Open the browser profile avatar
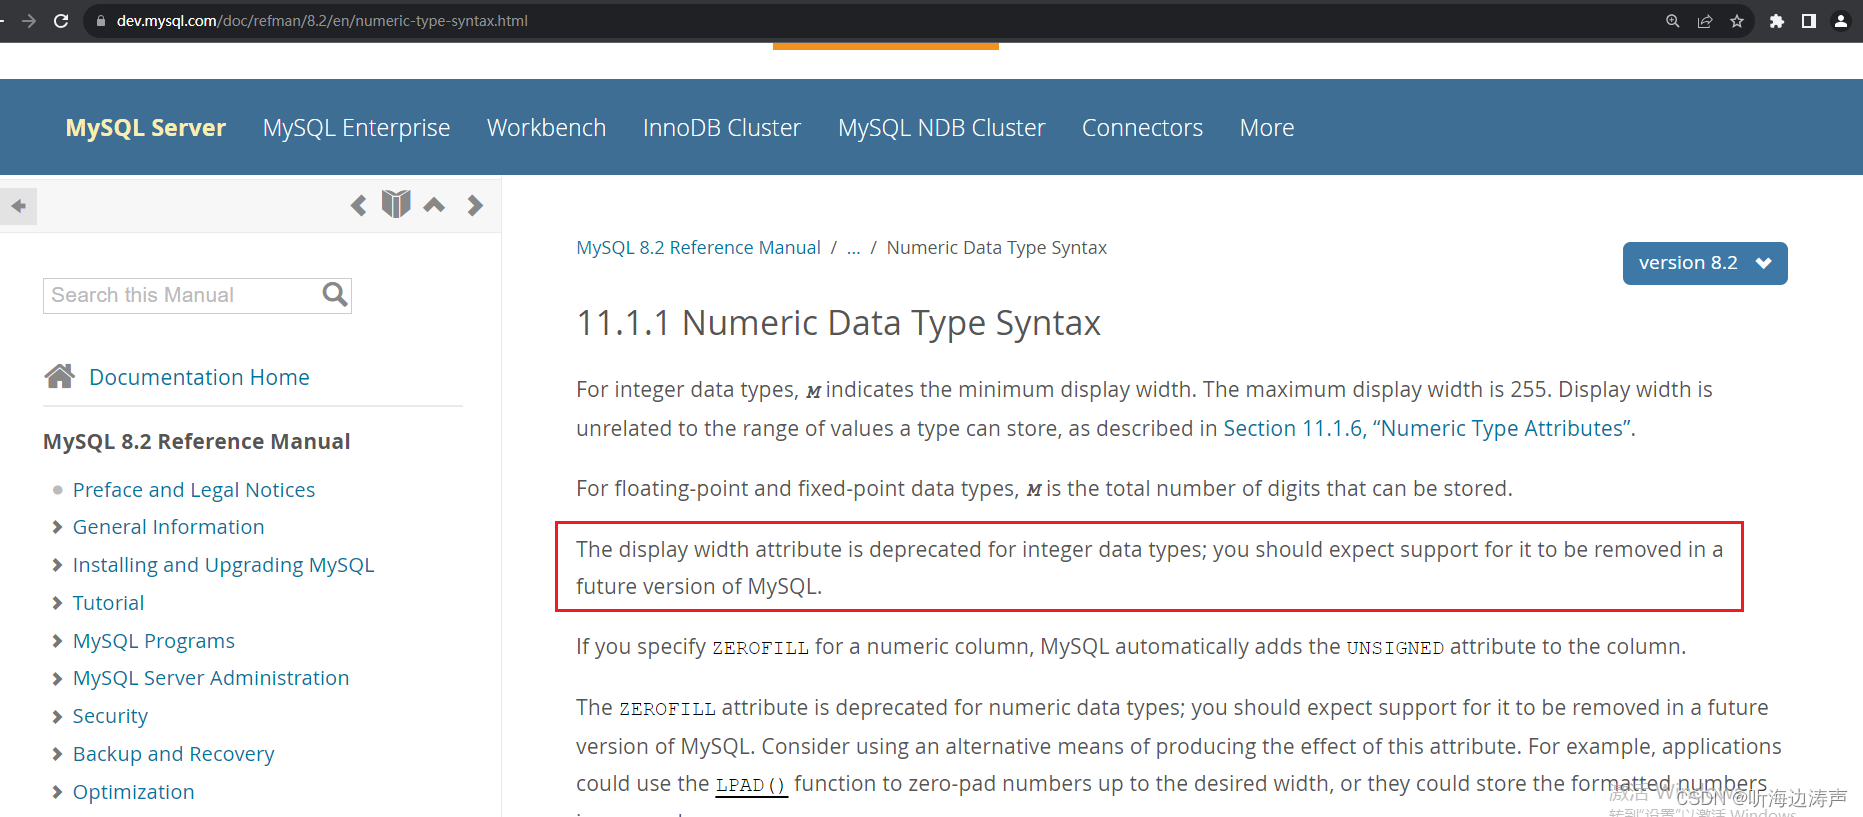 click(x=1842, y=20)
